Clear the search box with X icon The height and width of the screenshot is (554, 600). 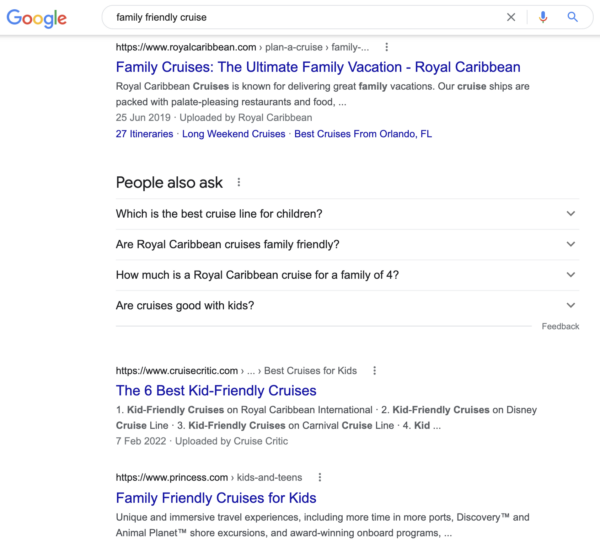coord(511,17)
